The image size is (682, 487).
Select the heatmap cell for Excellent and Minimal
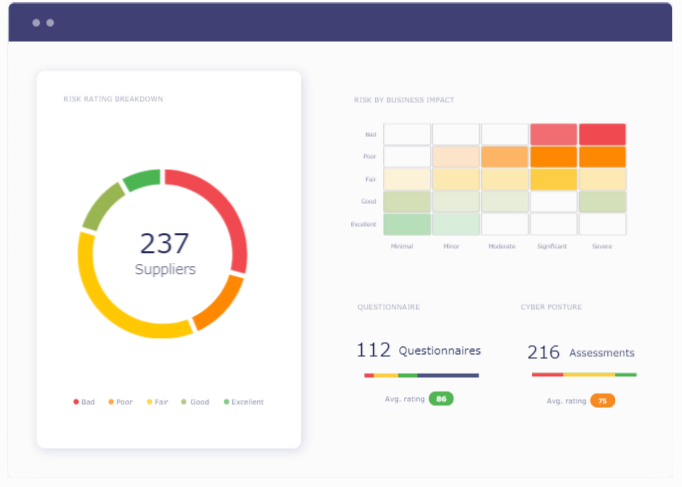[x=407, y=224]
